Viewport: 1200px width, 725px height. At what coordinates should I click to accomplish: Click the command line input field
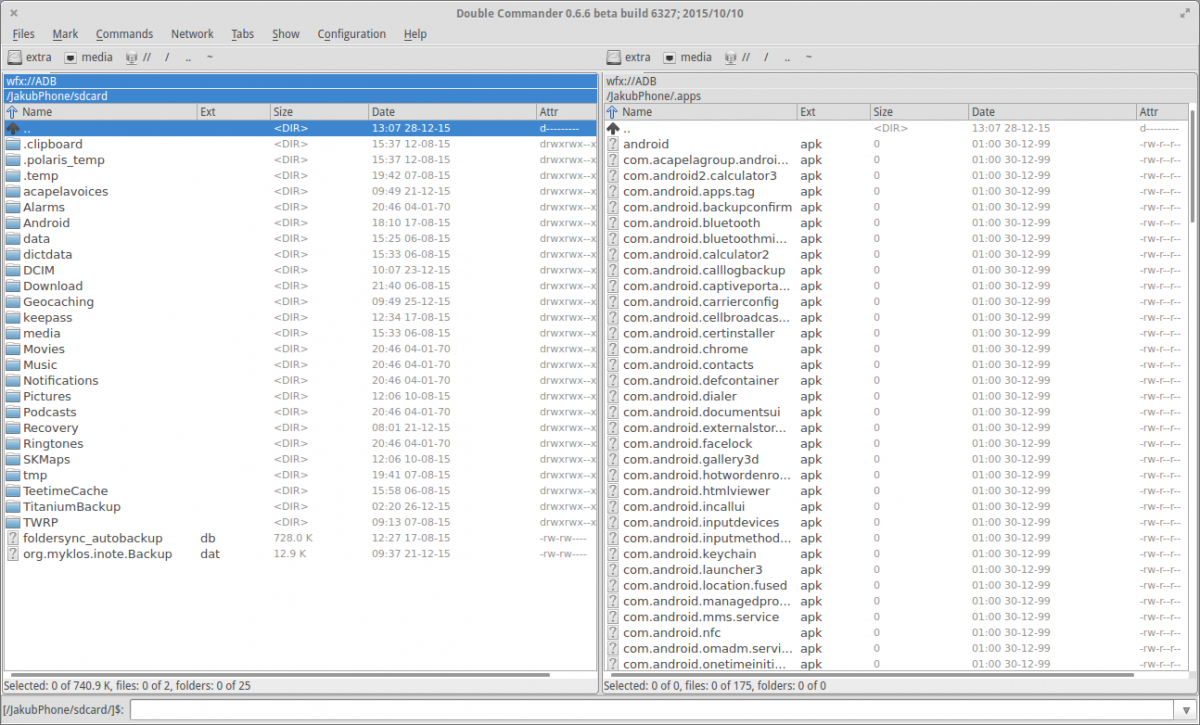pyautogui.click(x=660, y=710)
